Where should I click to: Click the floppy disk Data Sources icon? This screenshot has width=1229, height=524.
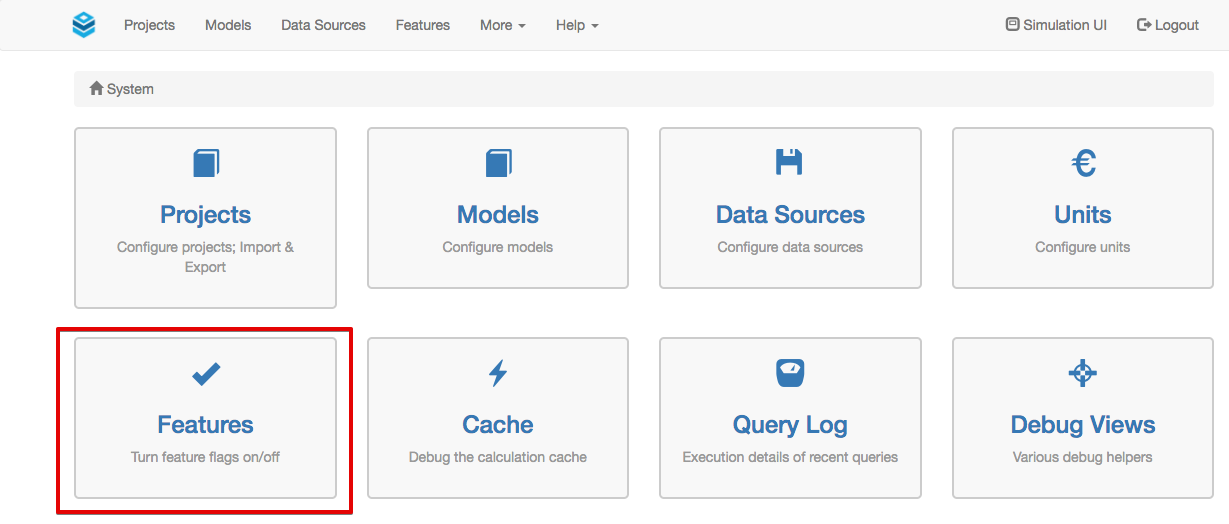coord(789,162)
